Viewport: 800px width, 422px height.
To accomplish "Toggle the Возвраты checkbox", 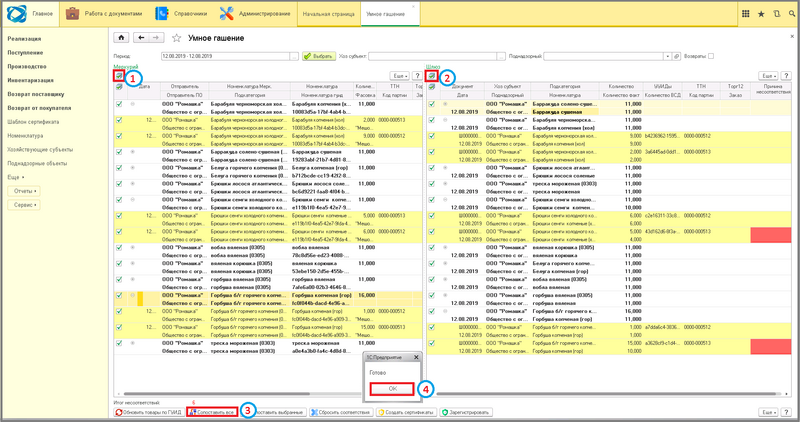I will point(711,56).
